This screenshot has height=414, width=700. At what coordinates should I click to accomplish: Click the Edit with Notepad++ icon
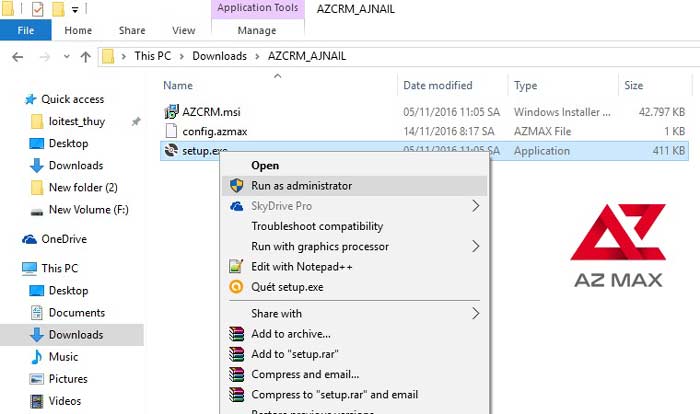click(x=236, y=267)
